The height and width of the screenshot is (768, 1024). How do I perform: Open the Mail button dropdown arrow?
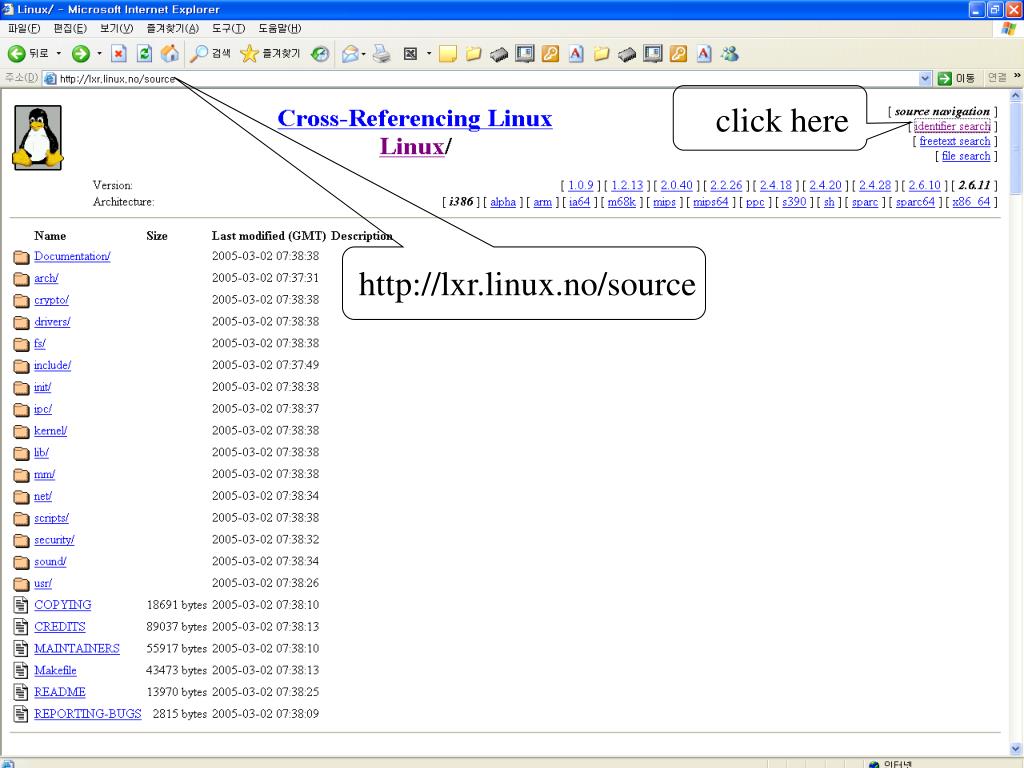[x=364, y=54]
